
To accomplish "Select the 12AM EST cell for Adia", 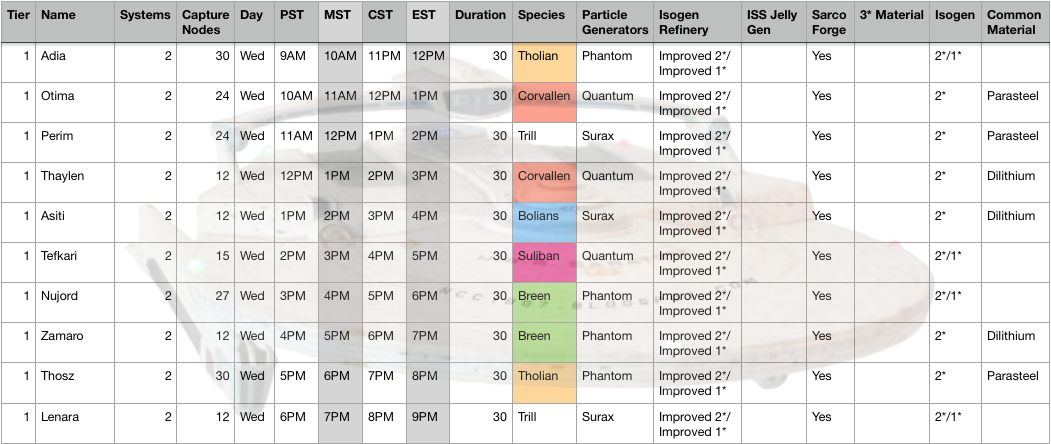I will [x=427, y=56].
